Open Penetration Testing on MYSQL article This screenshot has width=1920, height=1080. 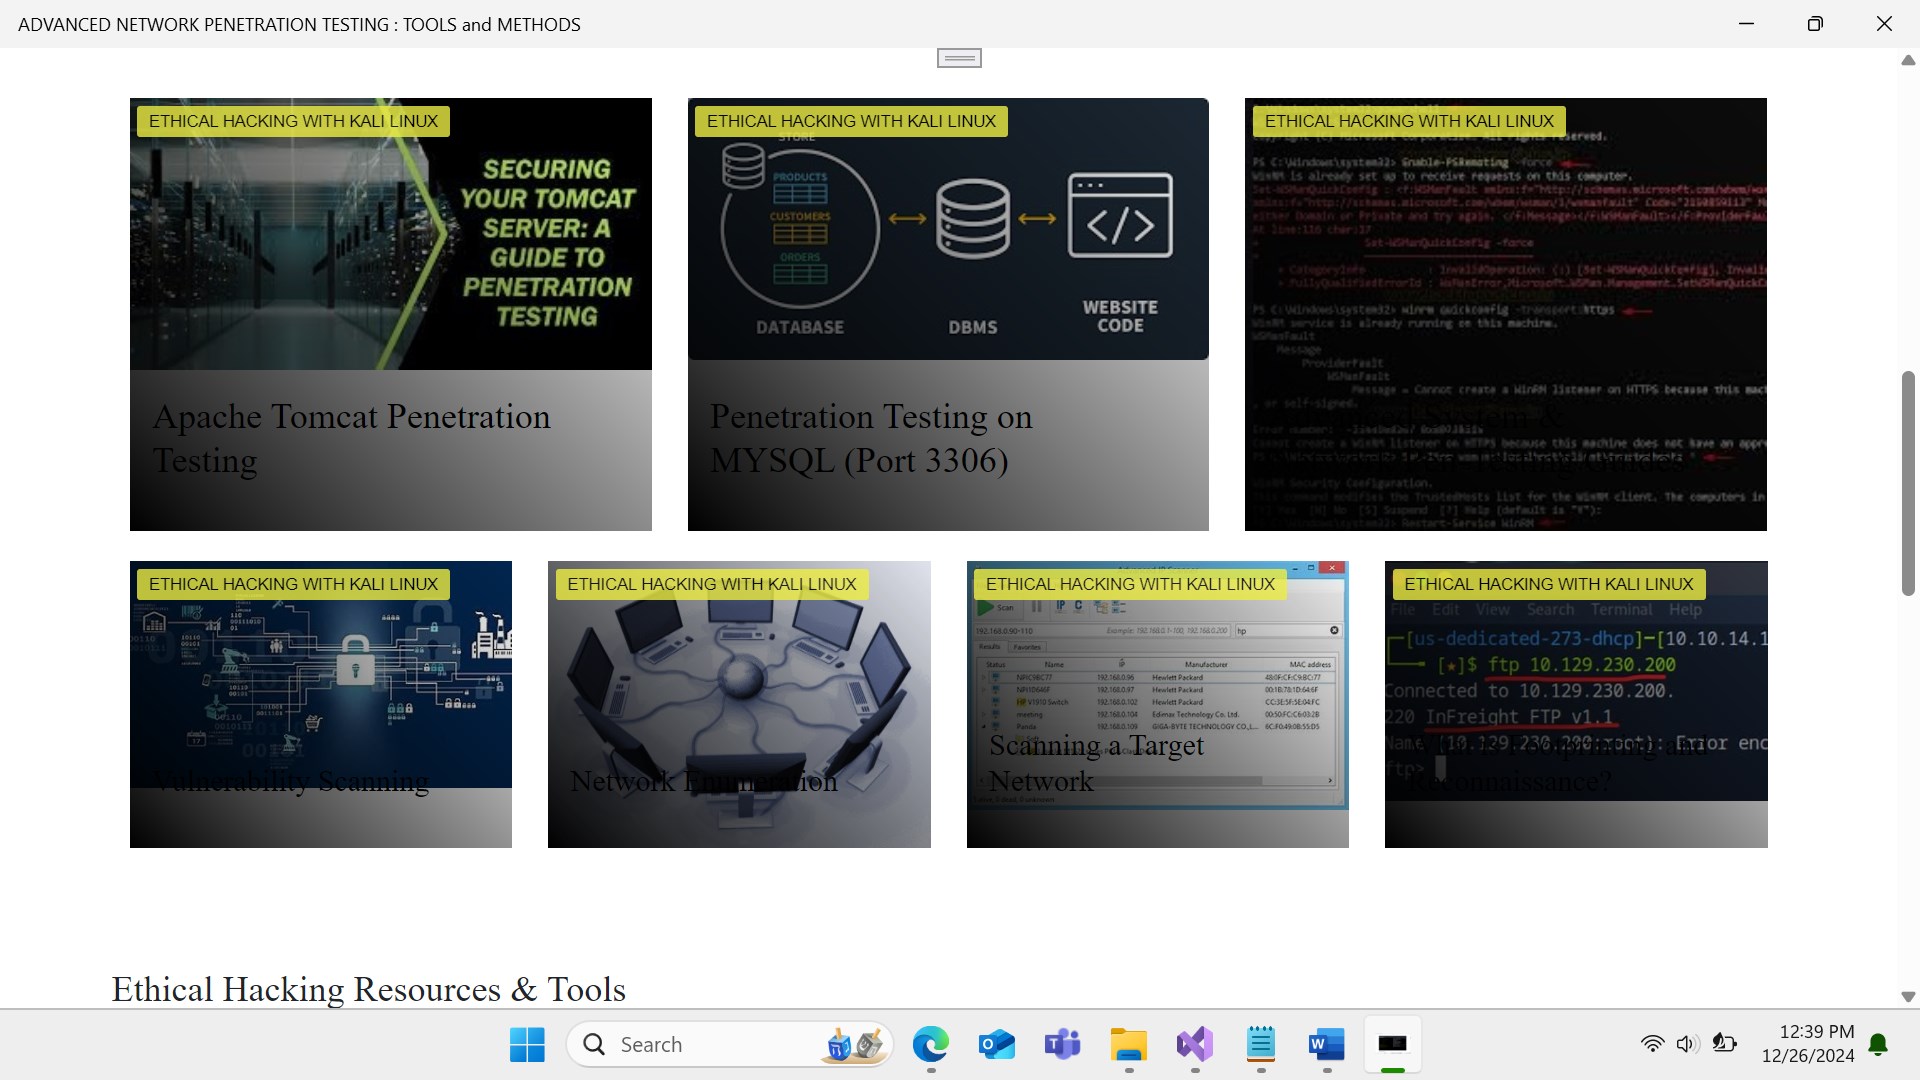pyautogui.click(x=870, y=438)
